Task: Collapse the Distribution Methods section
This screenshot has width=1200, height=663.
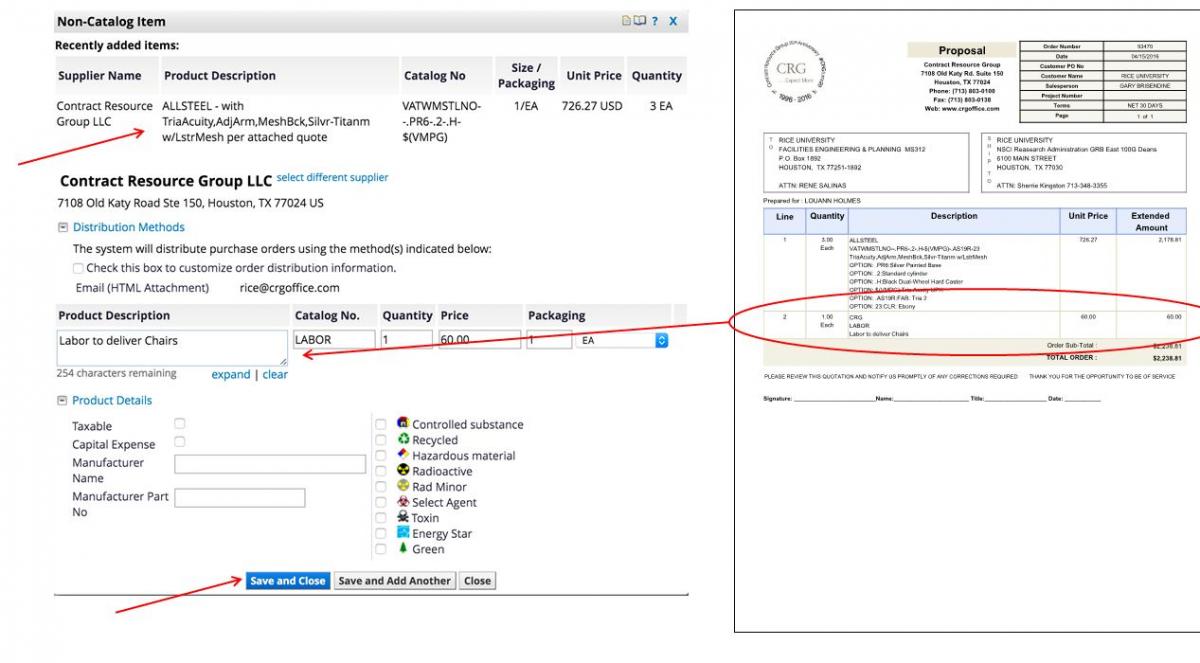Action: 63,228
